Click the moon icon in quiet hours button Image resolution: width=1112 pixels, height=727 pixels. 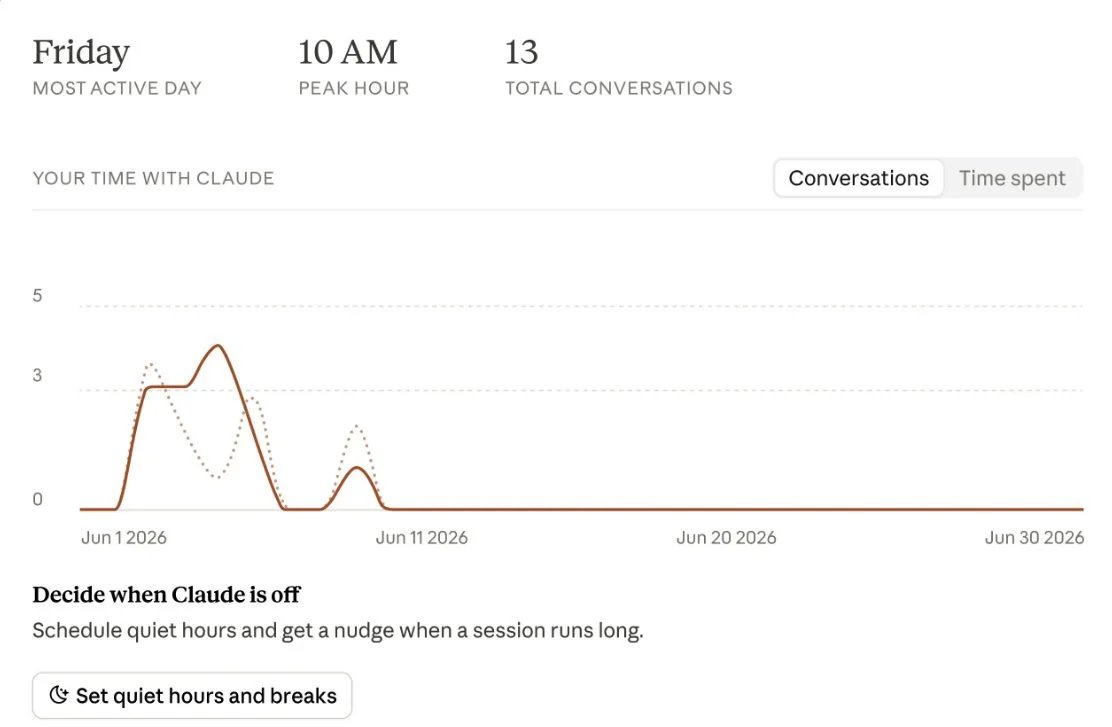click(59, 695)
